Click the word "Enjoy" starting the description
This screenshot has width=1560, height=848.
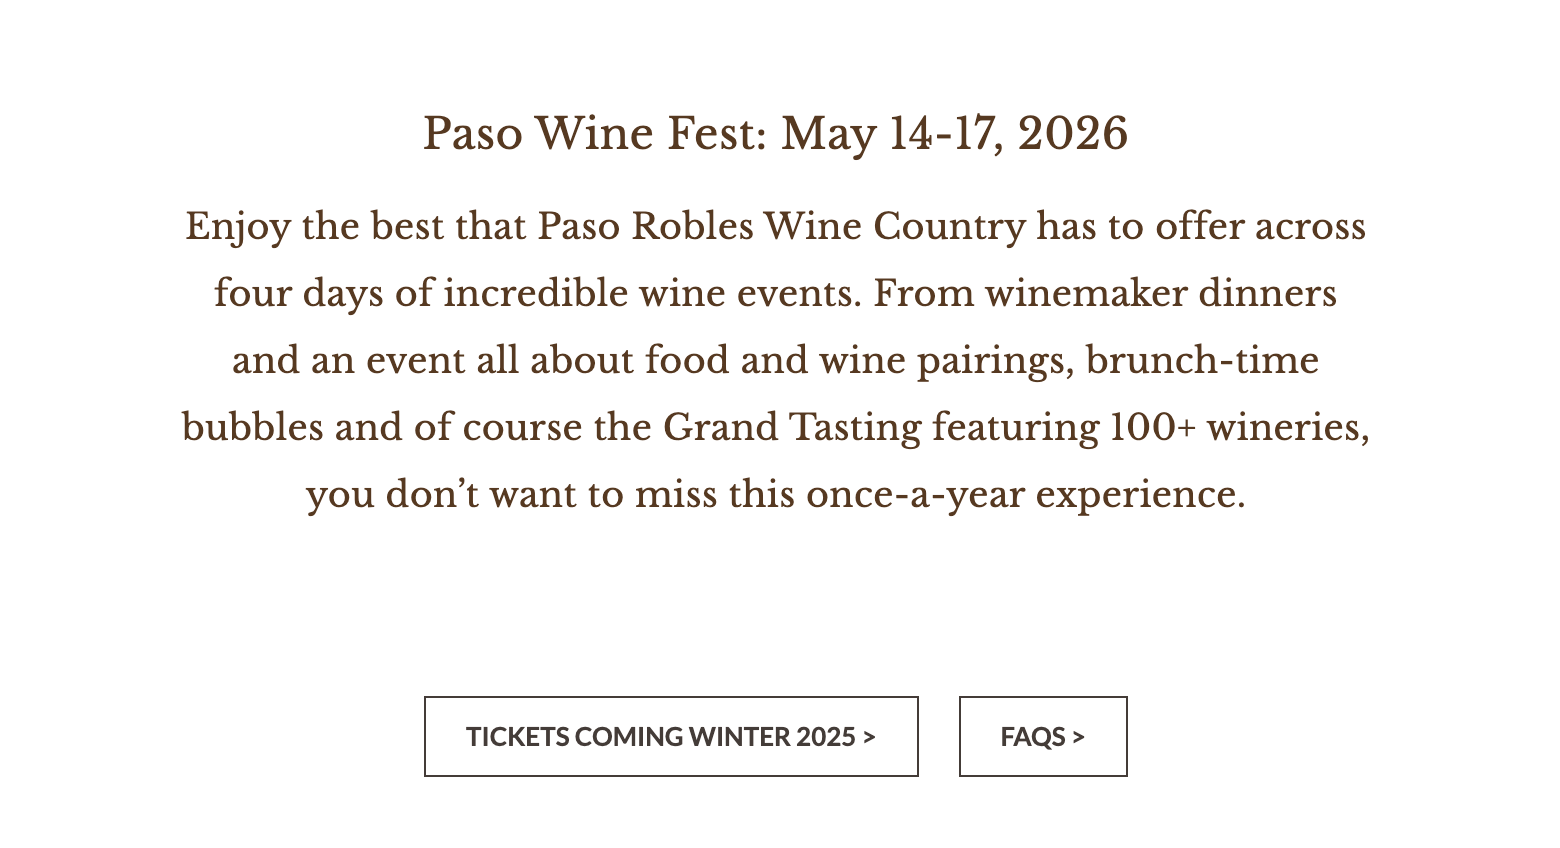pyautogui.click(x=237, y=226)
